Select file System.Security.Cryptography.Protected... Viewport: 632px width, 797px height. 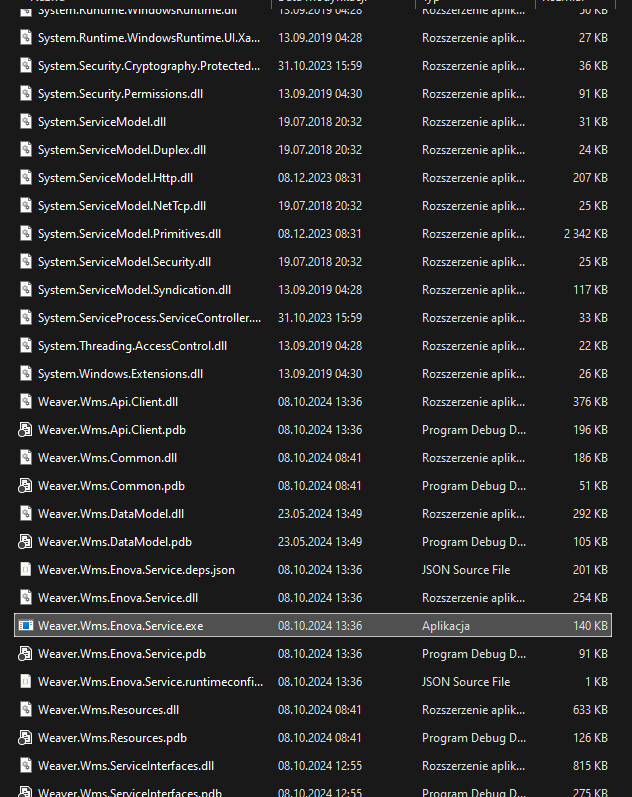point(149,66)
